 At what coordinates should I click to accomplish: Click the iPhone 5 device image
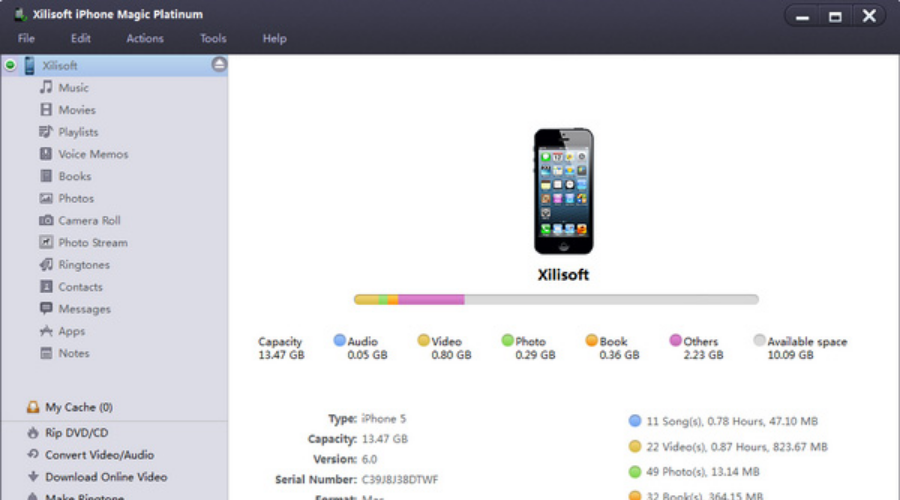click(564, 191)
